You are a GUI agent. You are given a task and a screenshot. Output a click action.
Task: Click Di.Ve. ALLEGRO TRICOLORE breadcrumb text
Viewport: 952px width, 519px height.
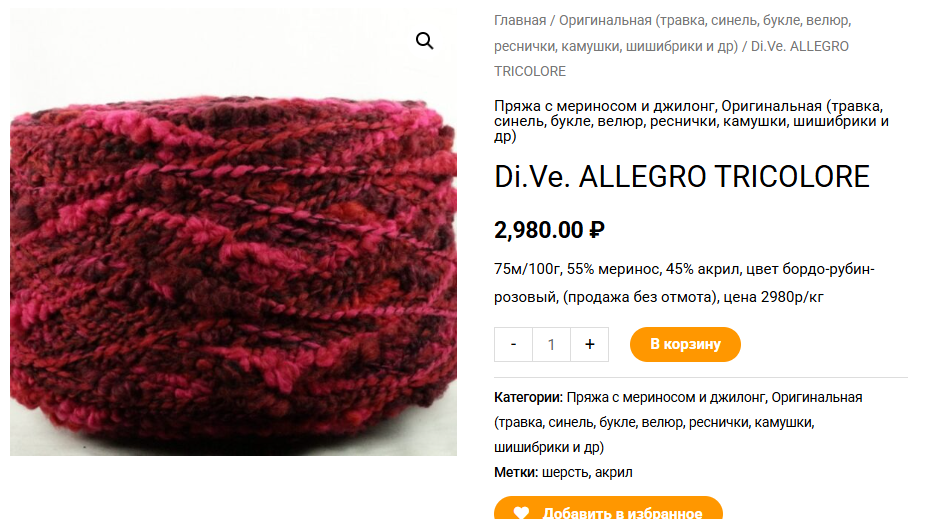coord(672,59)
